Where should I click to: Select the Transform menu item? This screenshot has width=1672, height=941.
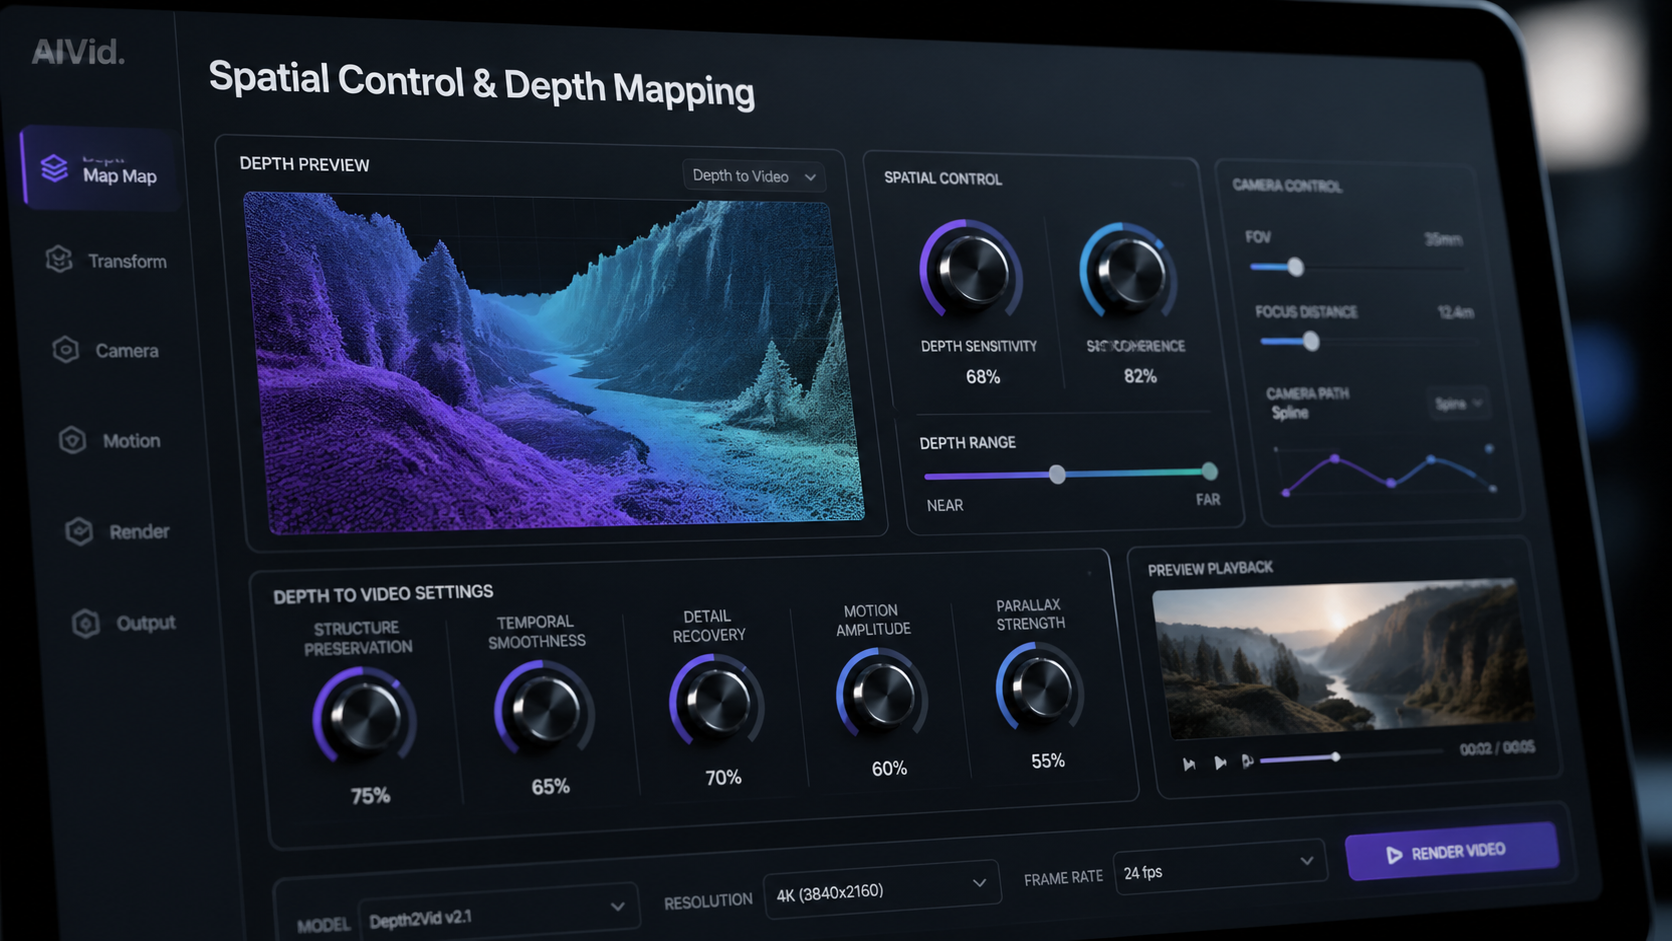coord(106,260)
